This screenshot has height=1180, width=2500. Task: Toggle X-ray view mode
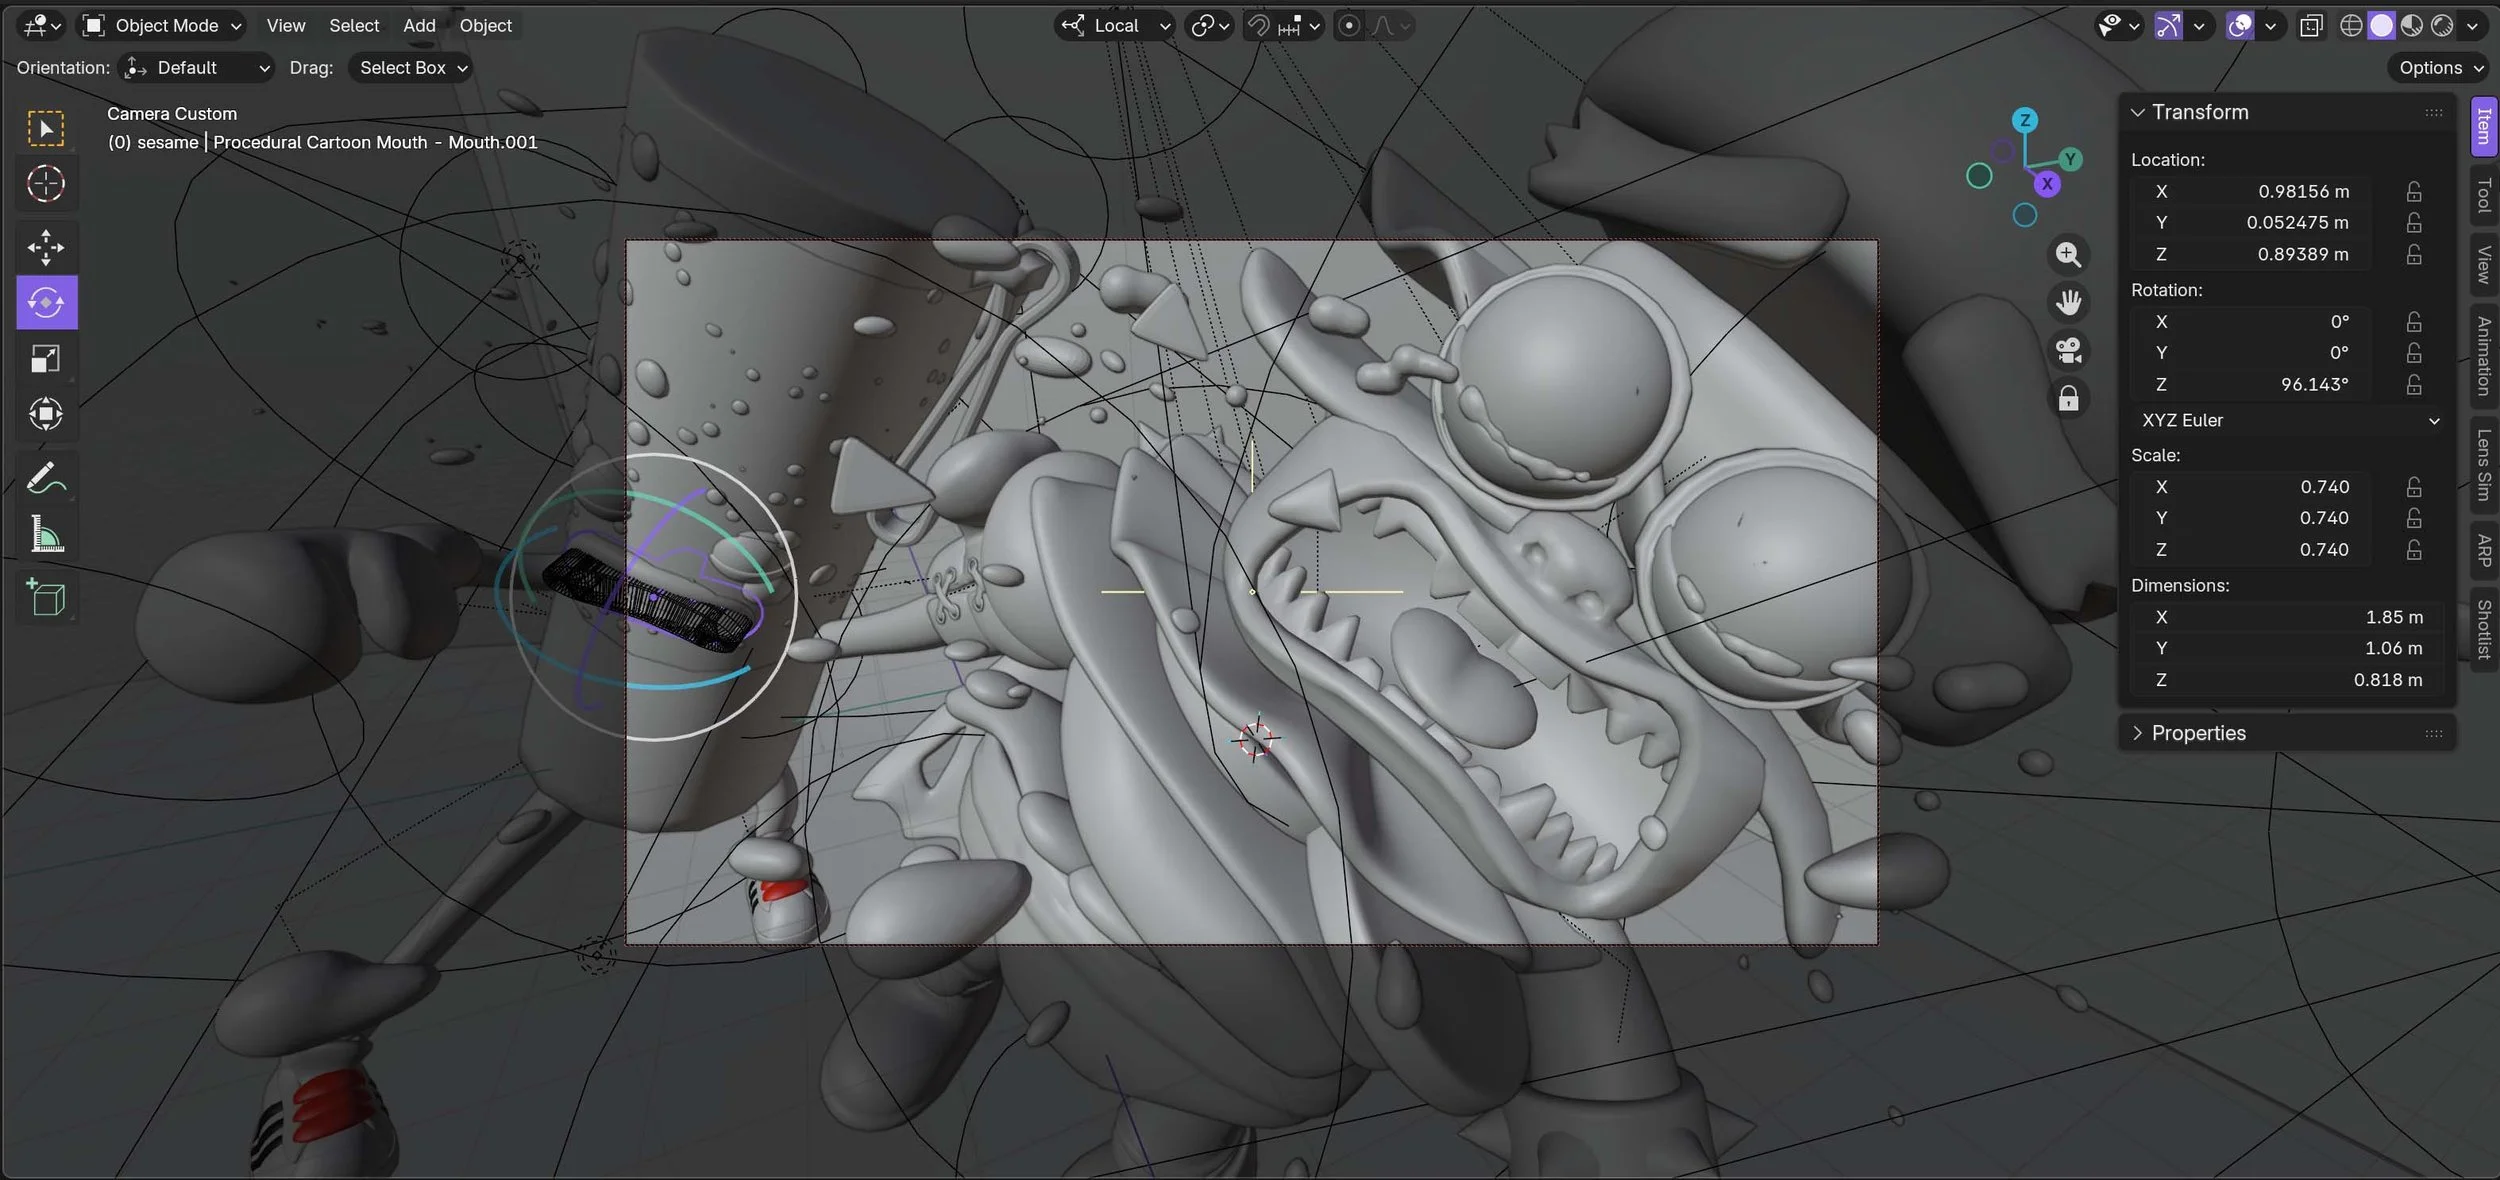point(2311,26)
